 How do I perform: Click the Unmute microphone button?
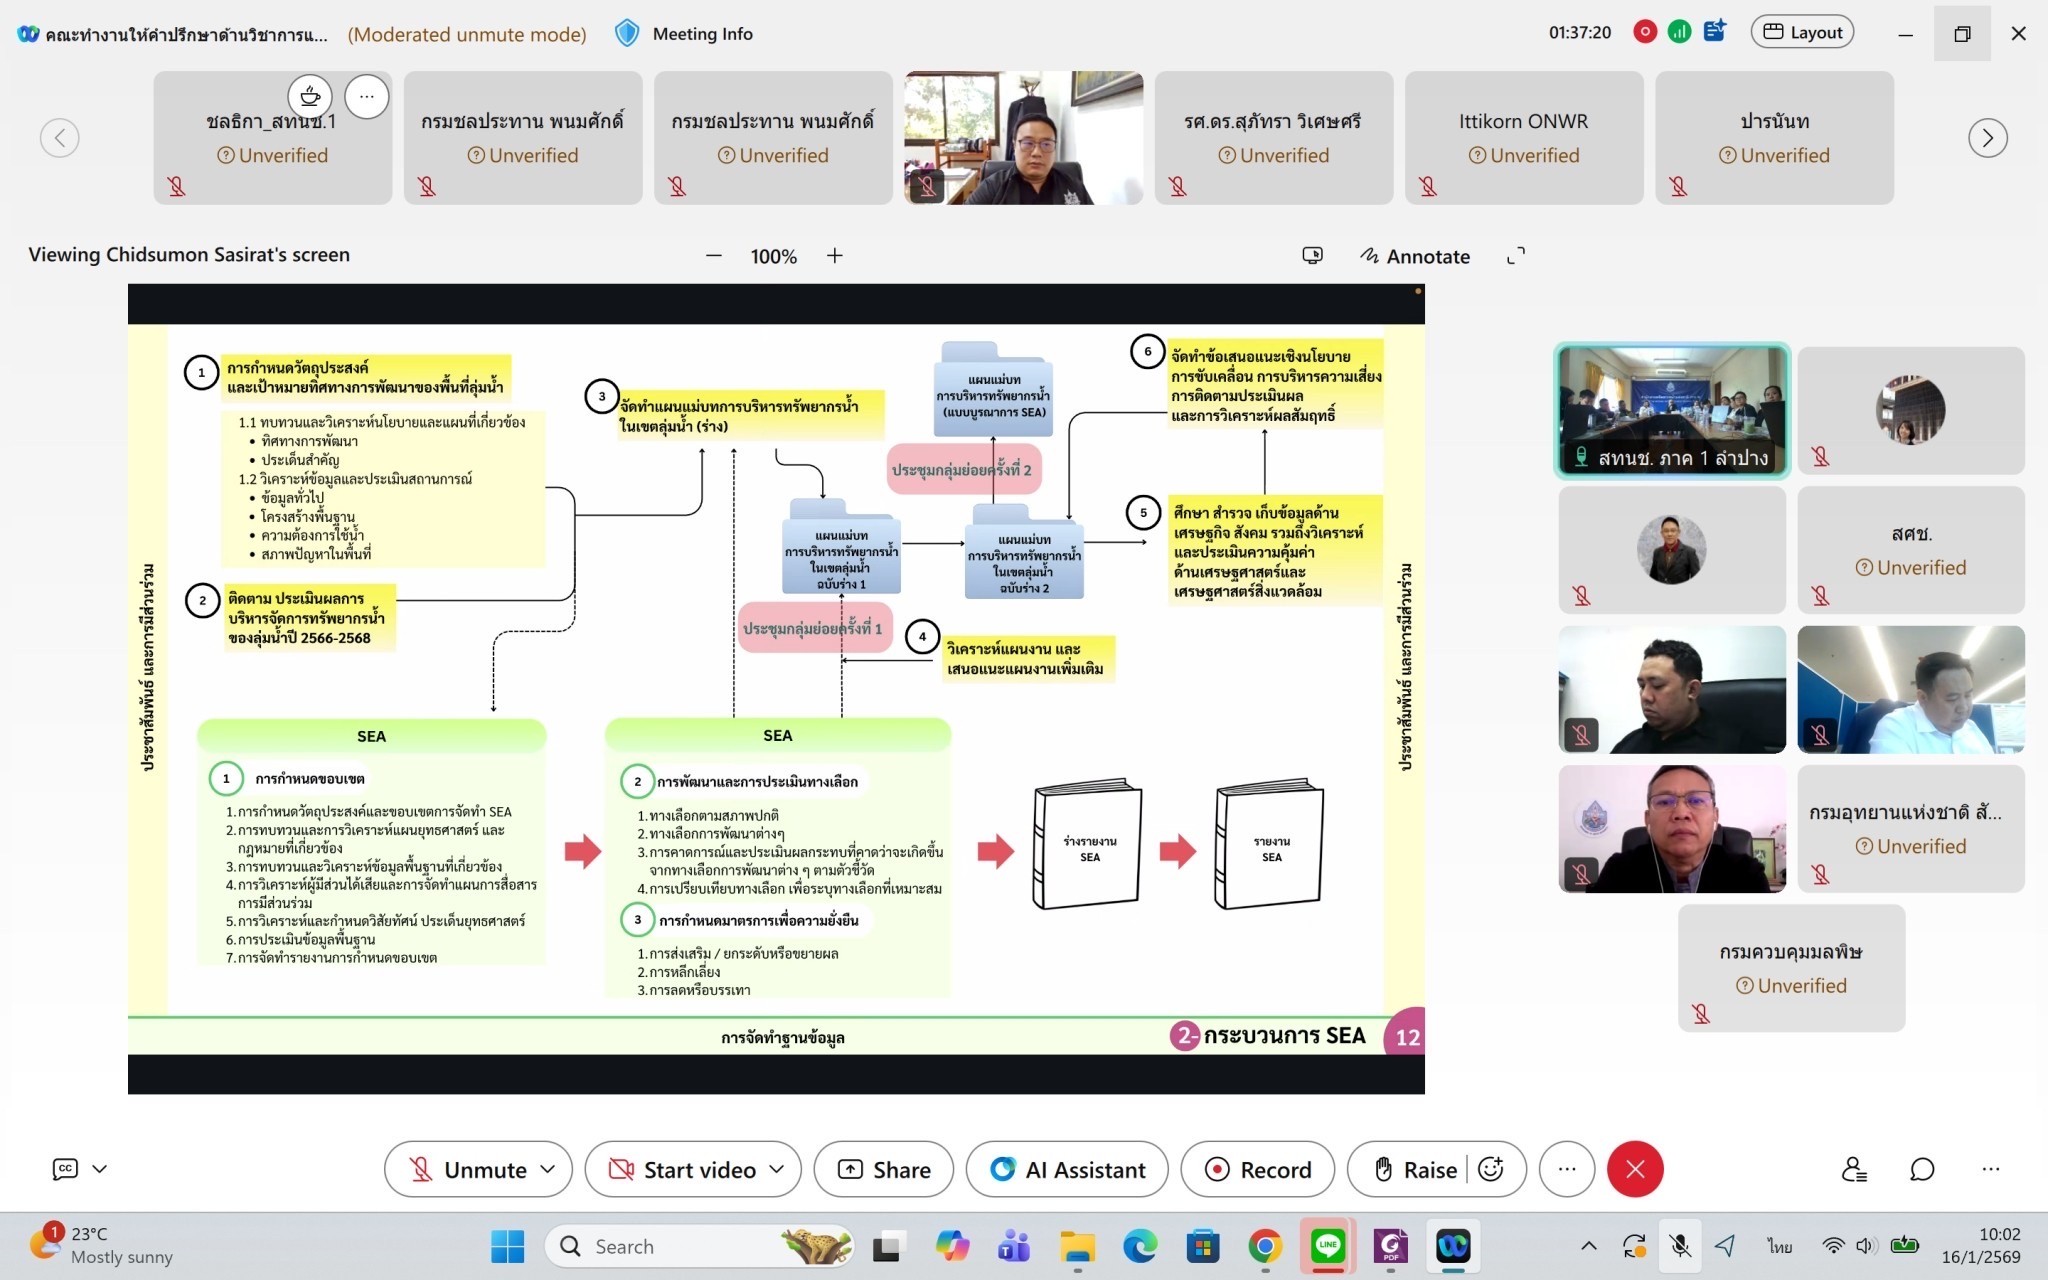coord(468,1169)
